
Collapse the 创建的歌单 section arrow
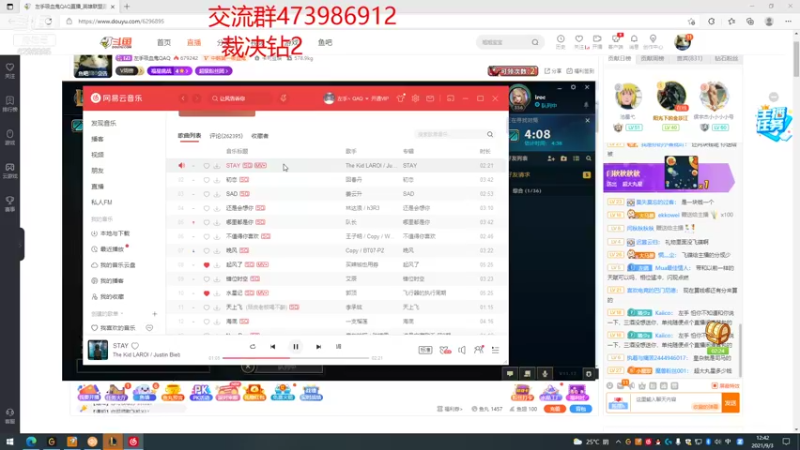122,314
